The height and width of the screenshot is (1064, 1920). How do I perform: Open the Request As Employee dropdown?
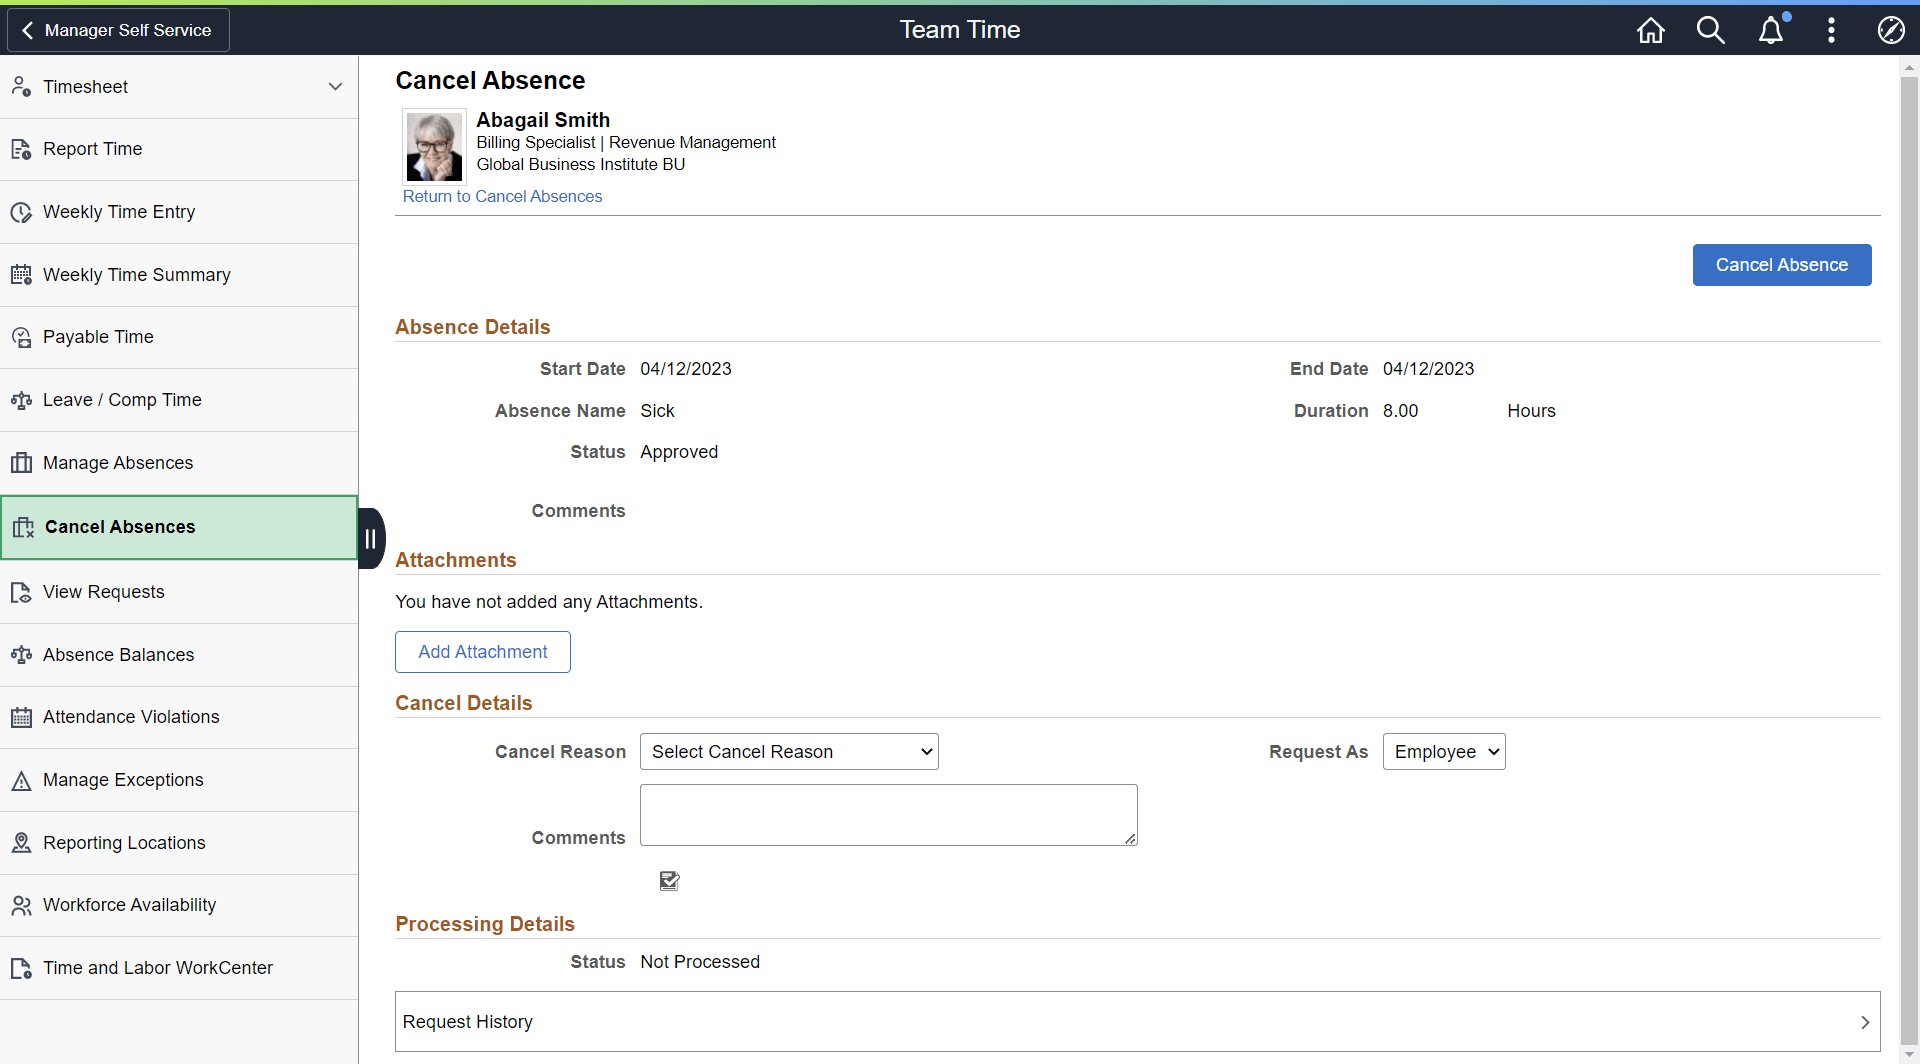pyautogui.click(x=1443, y=751)
